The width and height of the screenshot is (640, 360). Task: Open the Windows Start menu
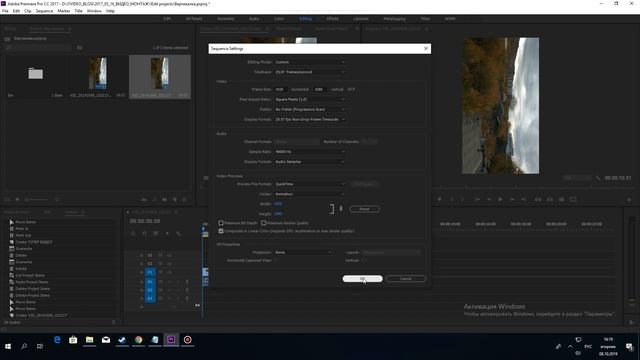click(x=8, y=346)
